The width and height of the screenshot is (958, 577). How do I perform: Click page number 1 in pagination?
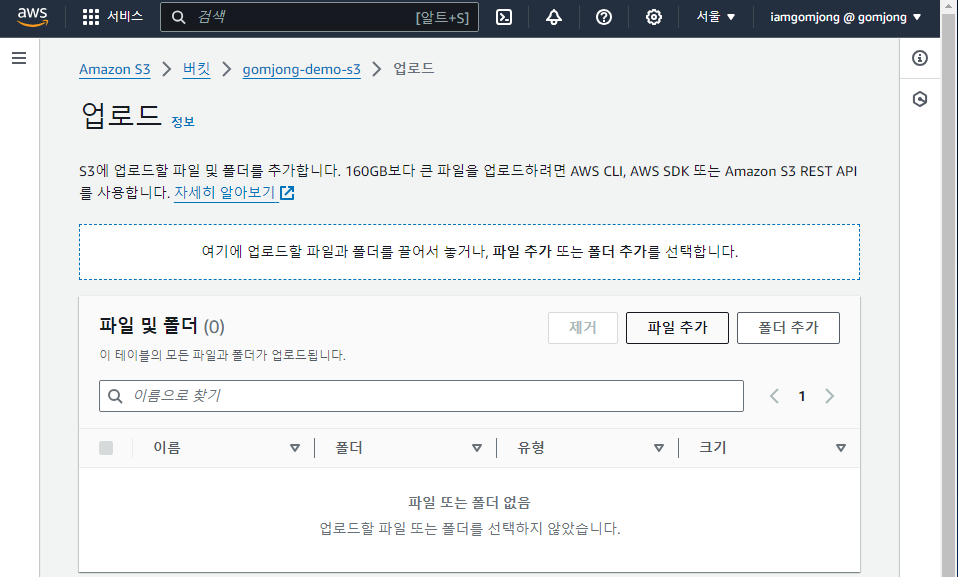(802, 396)
